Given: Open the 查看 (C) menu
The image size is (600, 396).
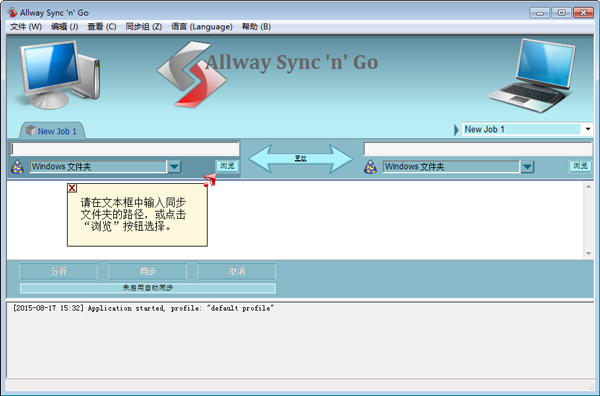Looking at the screenshot, I should [101, 27].
